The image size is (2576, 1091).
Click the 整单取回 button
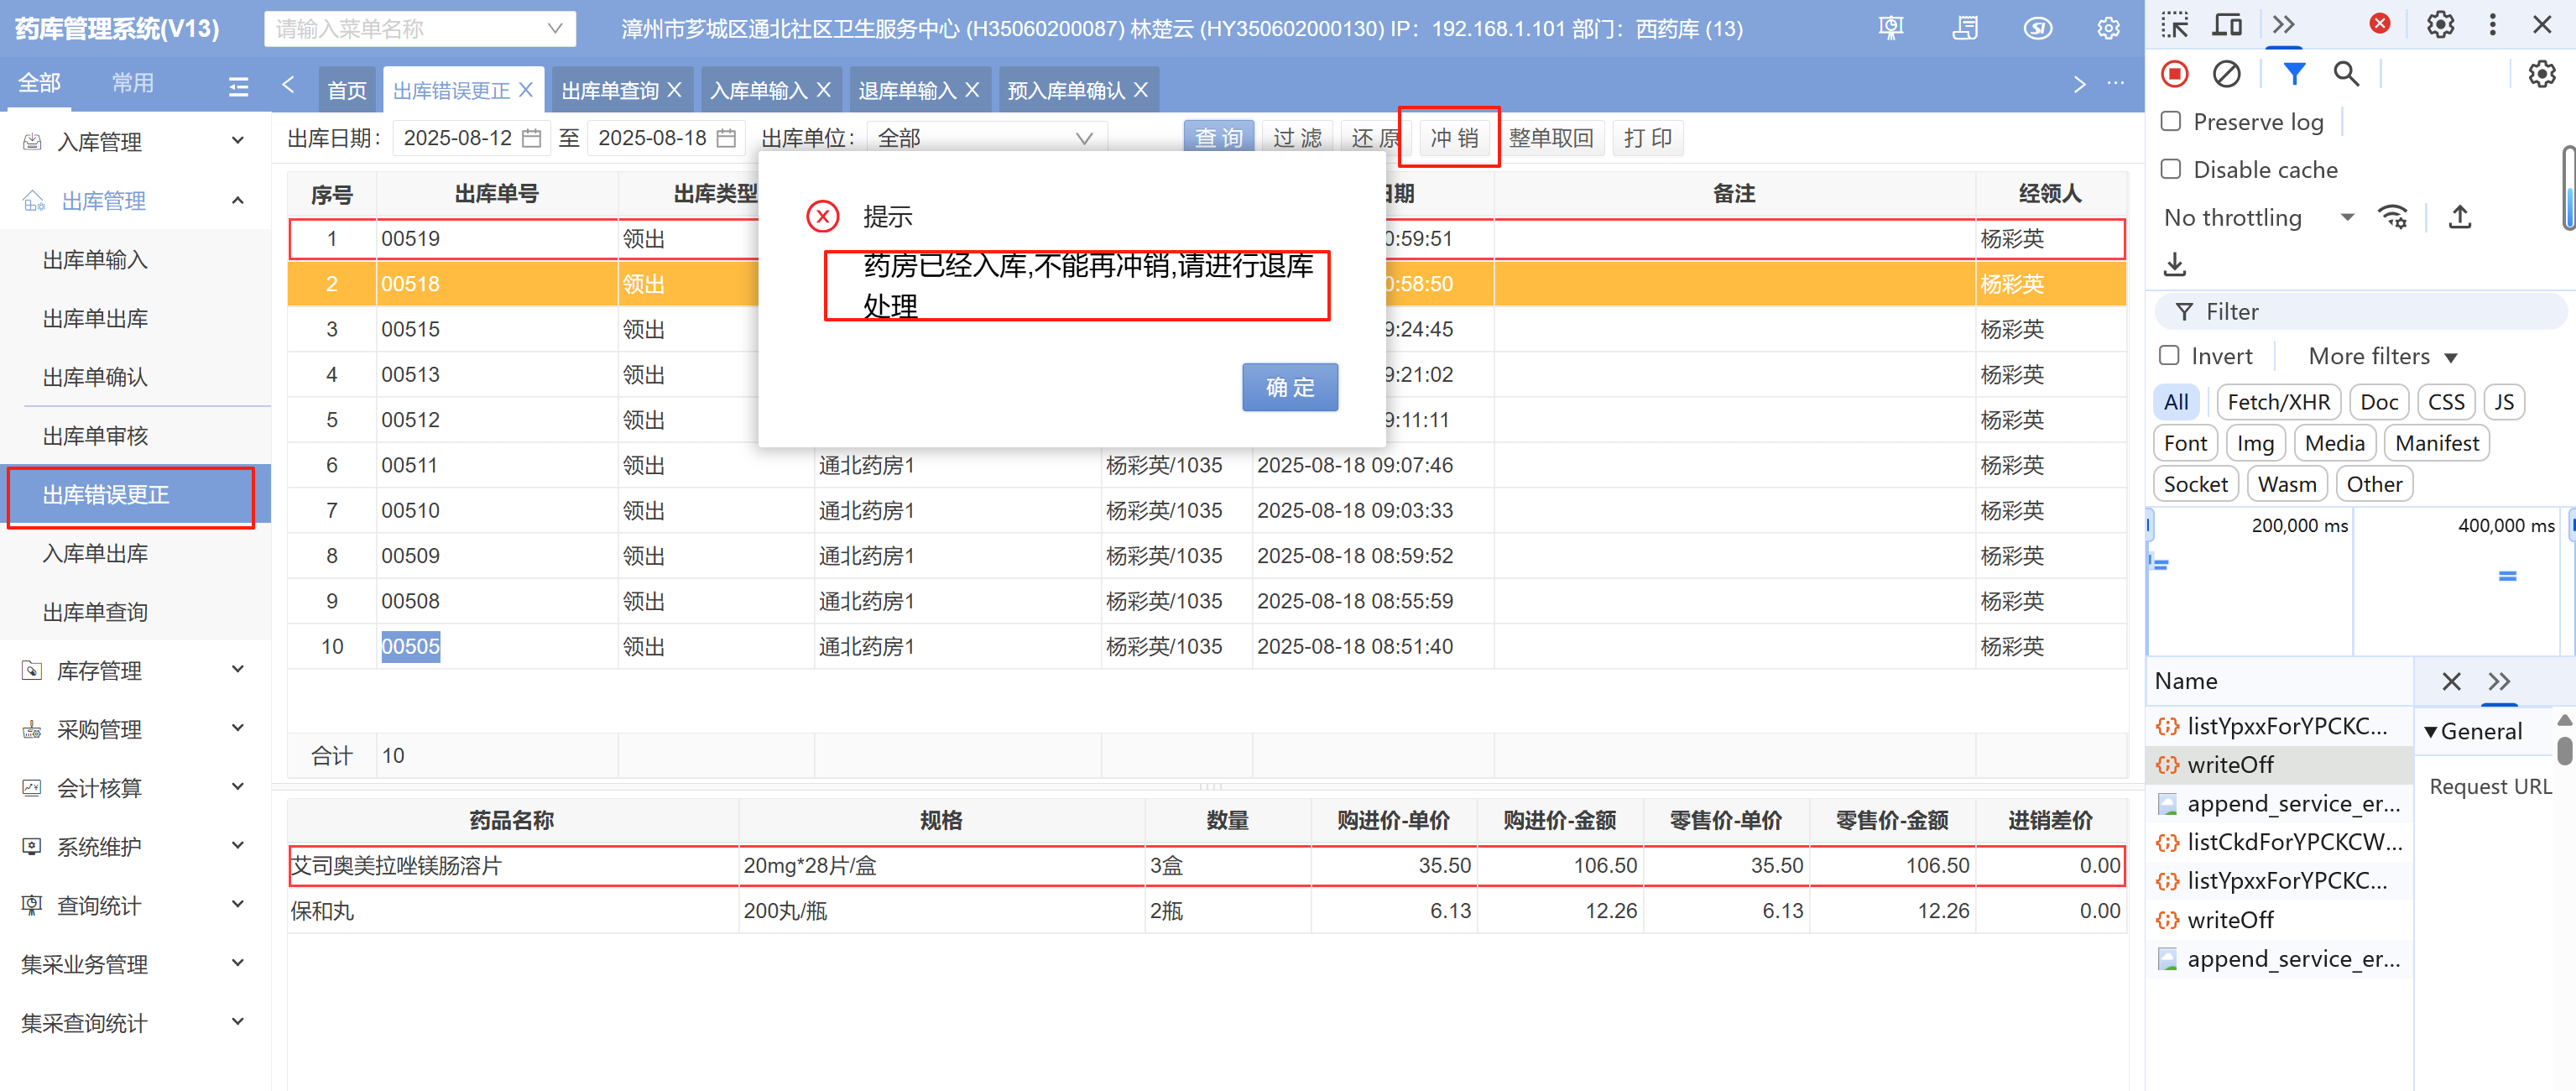(x=1549, y=138)
